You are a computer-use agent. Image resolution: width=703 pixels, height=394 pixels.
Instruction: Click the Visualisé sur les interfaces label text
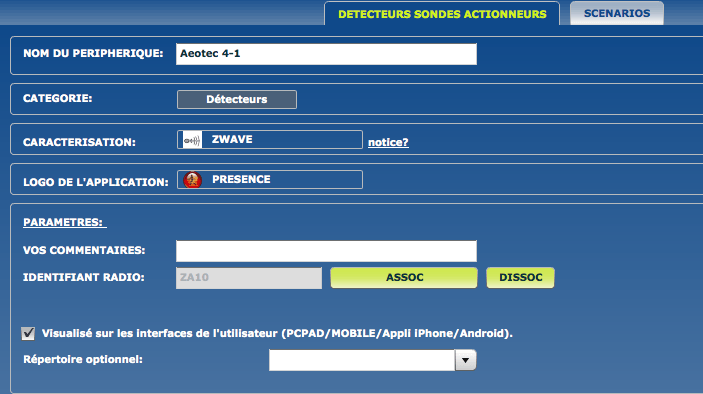pos(277,333)
